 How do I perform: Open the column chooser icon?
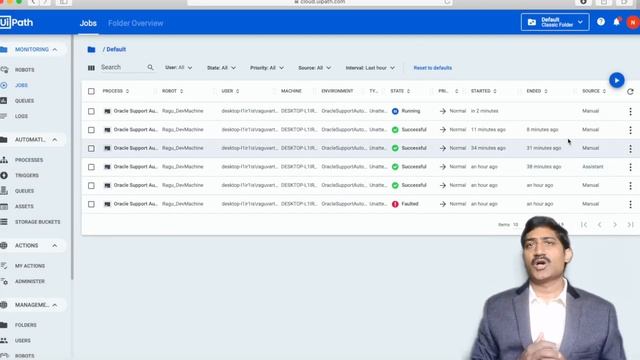(x=91, y=68)
